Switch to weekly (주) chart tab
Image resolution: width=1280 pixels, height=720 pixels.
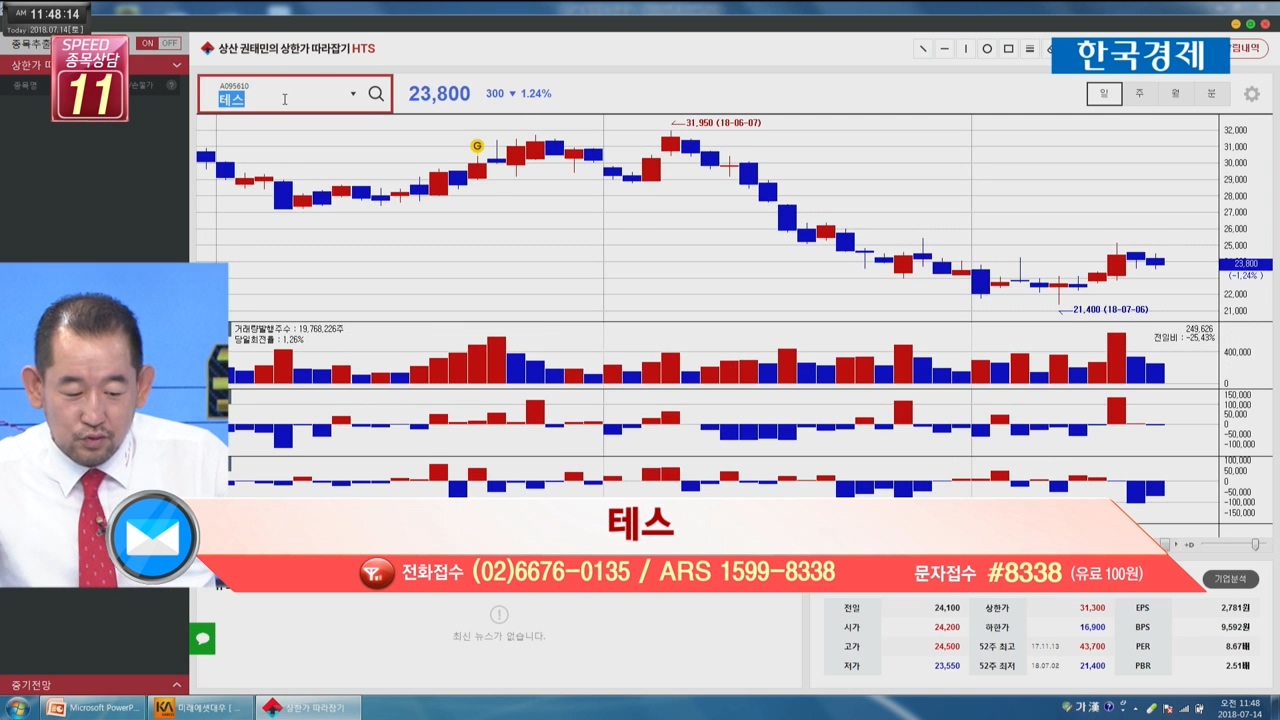click(1139, 94)
